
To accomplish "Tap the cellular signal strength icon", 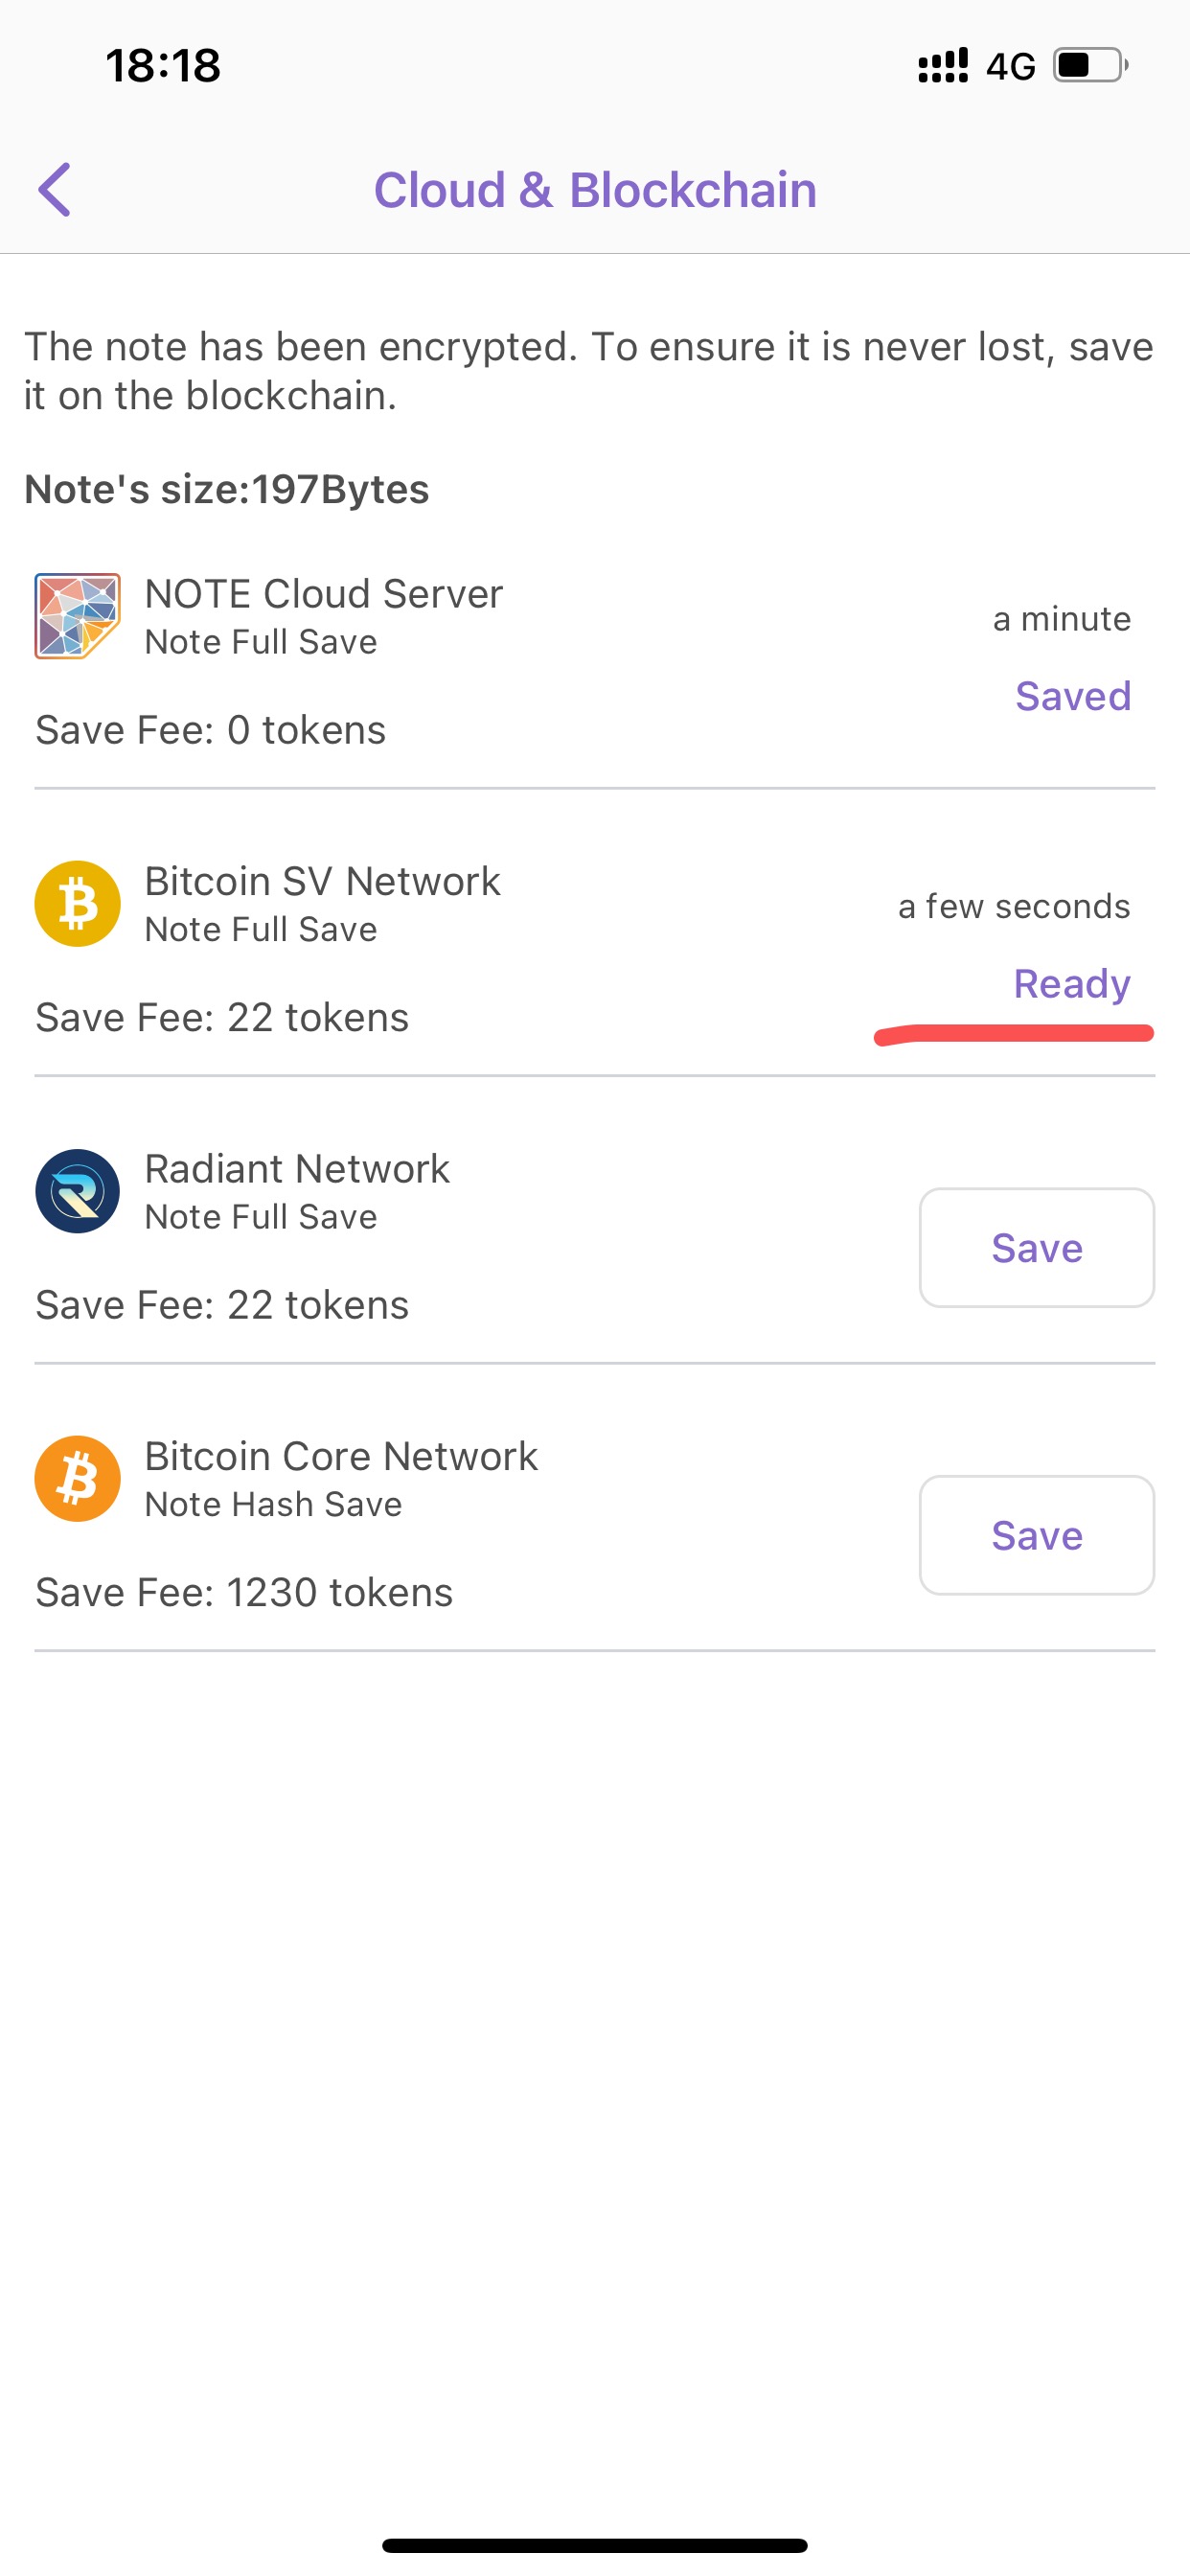I will tap(943, 66).
